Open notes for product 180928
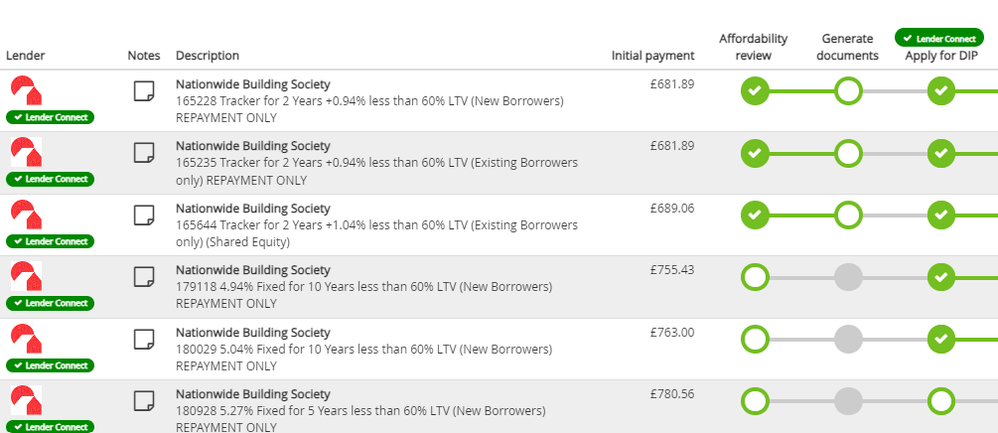Screen dimensions: 998x433 coord(144,401)
